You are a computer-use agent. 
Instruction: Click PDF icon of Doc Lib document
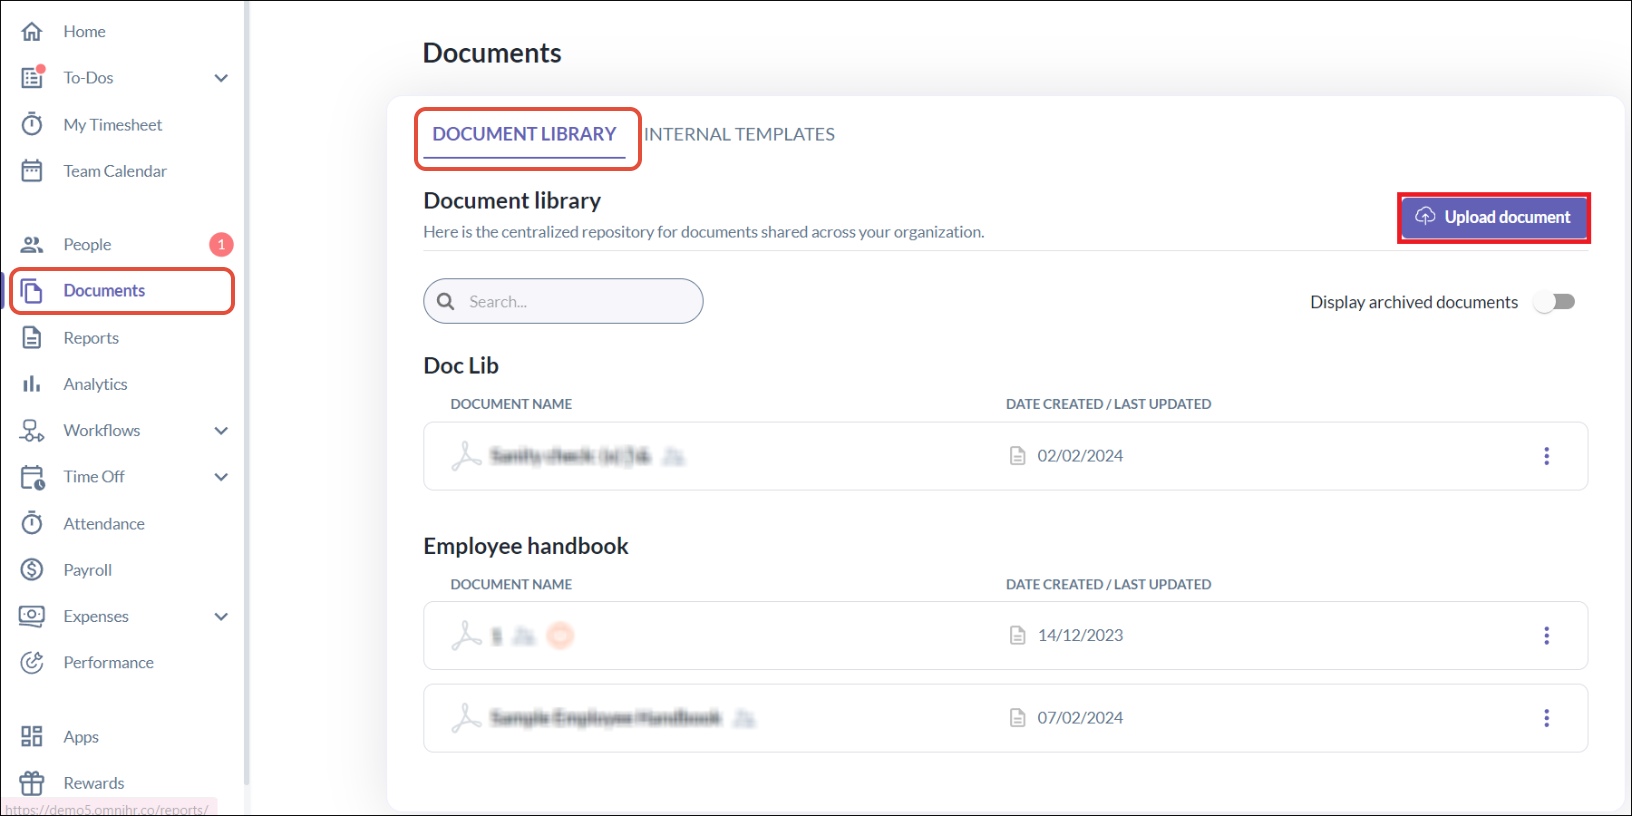click(466, 456)
